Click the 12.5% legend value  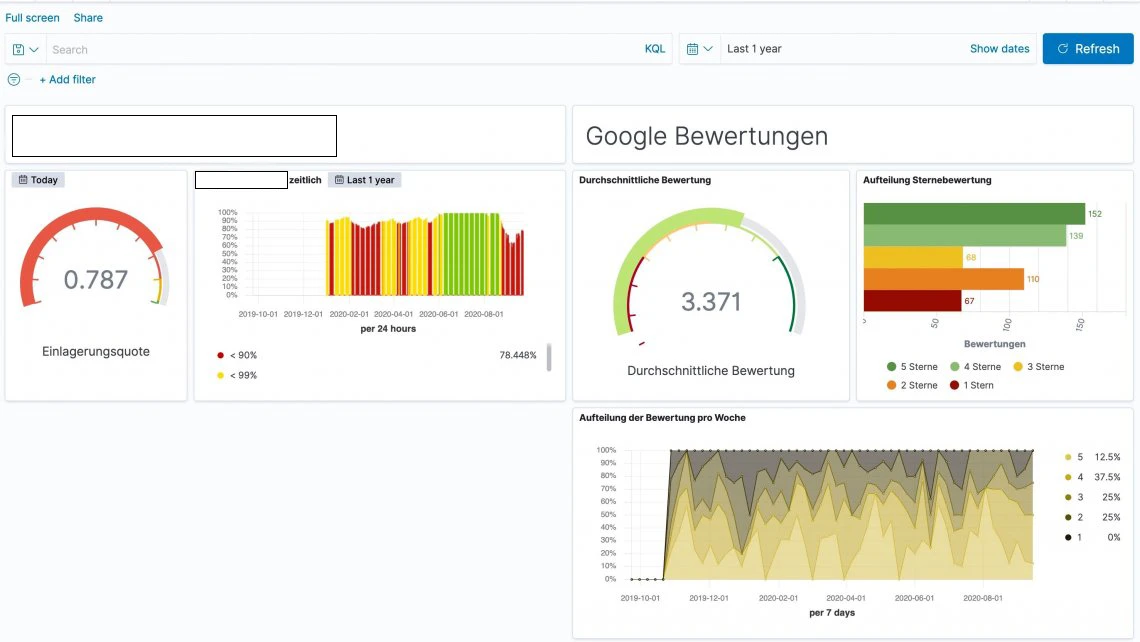pos(1107,457)
